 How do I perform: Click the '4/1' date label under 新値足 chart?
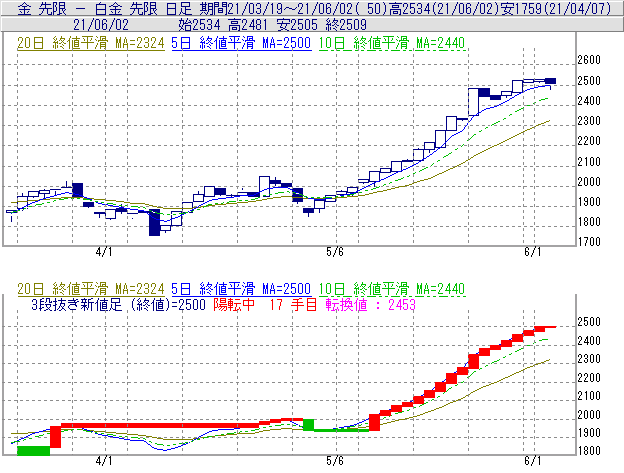(104, 461)
